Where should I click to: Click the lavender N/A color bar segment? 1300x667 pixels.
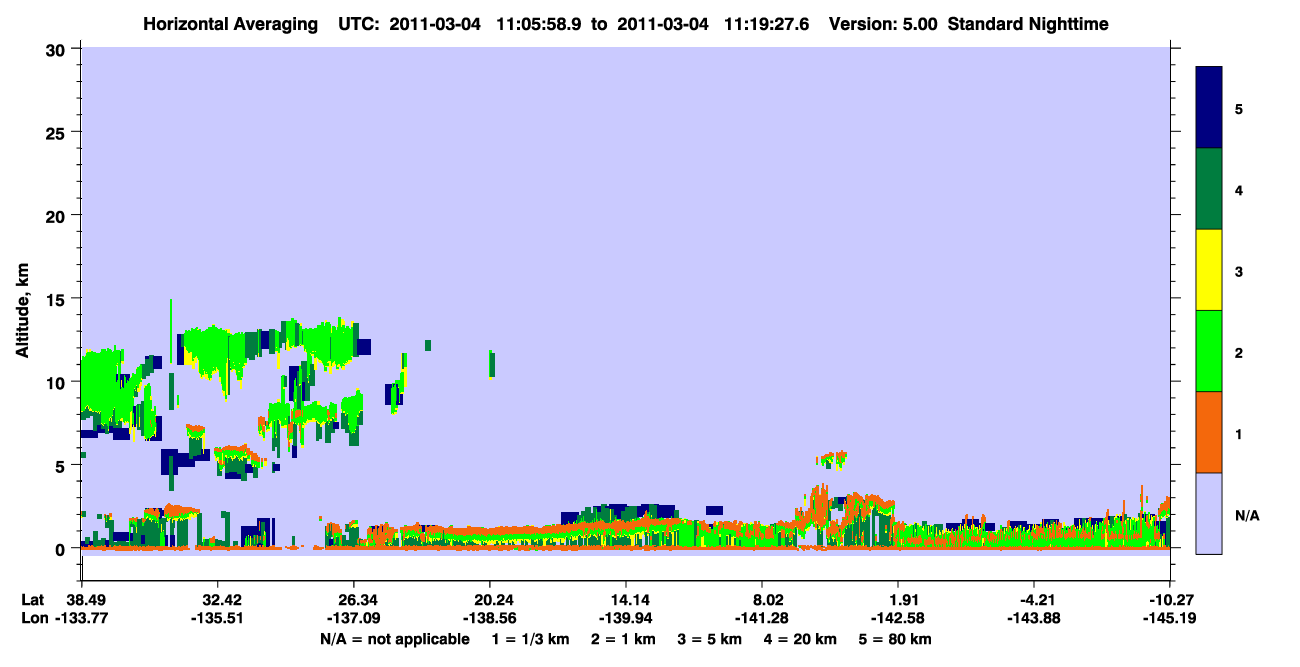[x=1209, y=513]
